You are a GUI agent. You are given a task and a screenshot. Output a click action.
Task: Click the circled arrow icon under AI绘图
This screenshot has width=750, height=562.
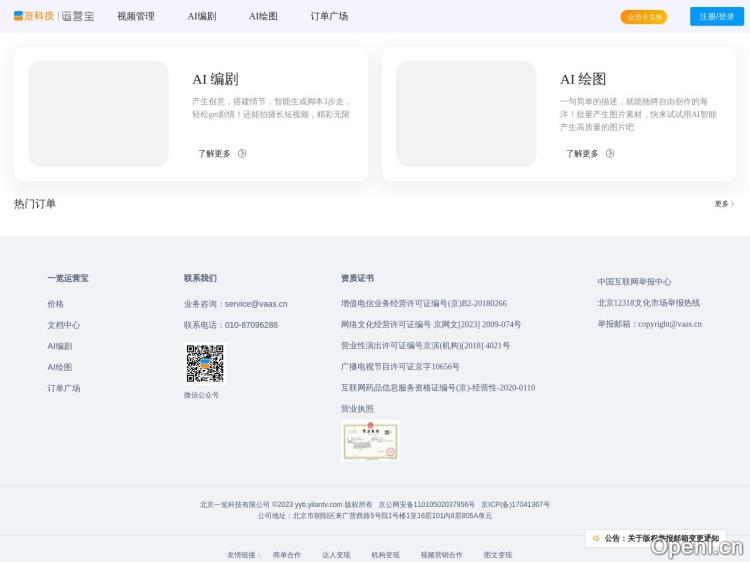[x=610, y=154]
